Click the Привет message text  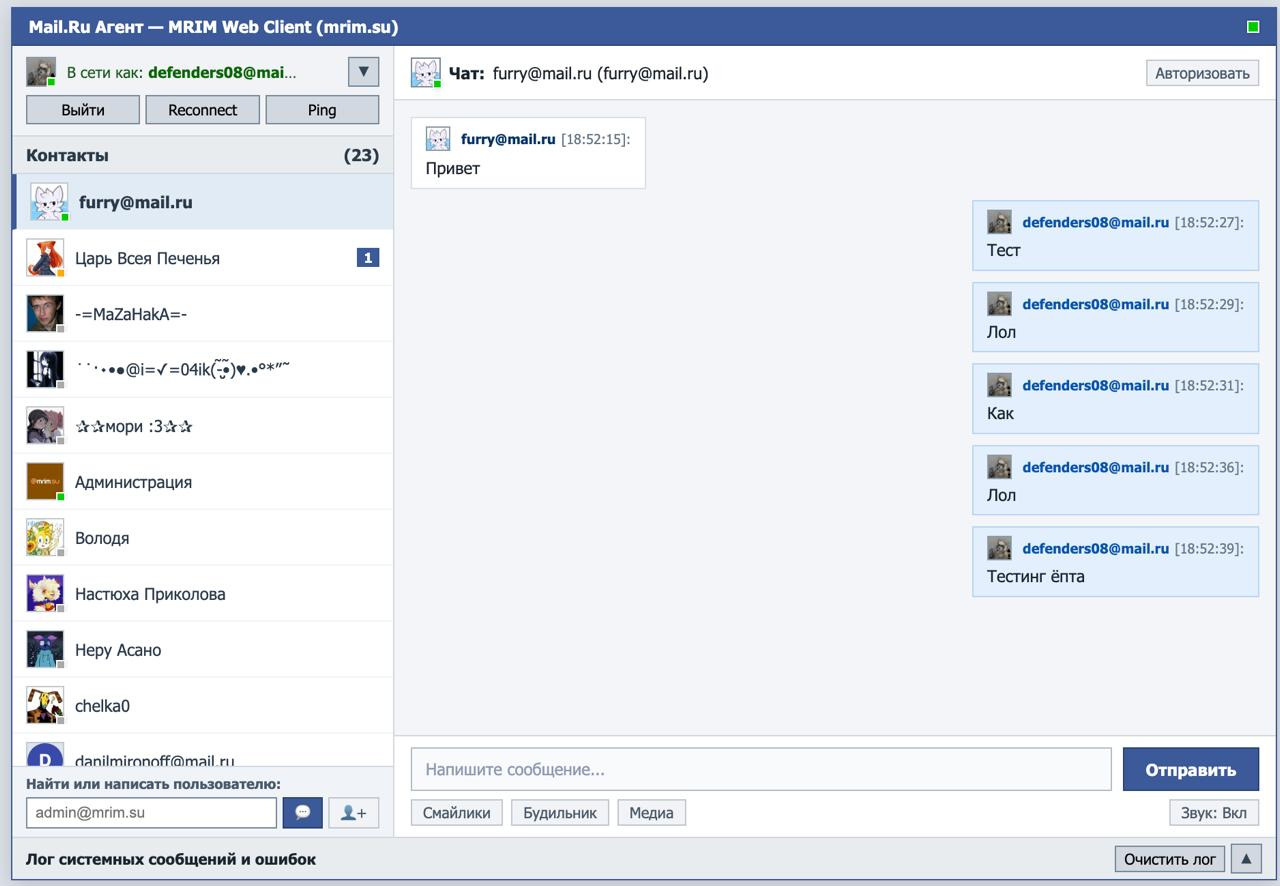point(453,168)
